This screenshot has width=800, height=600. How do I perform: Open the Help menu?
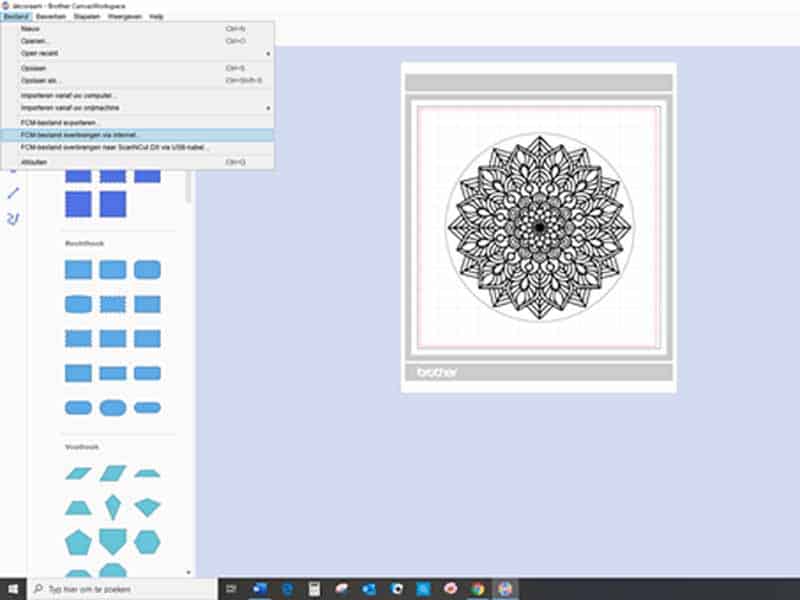coord(156,16)
